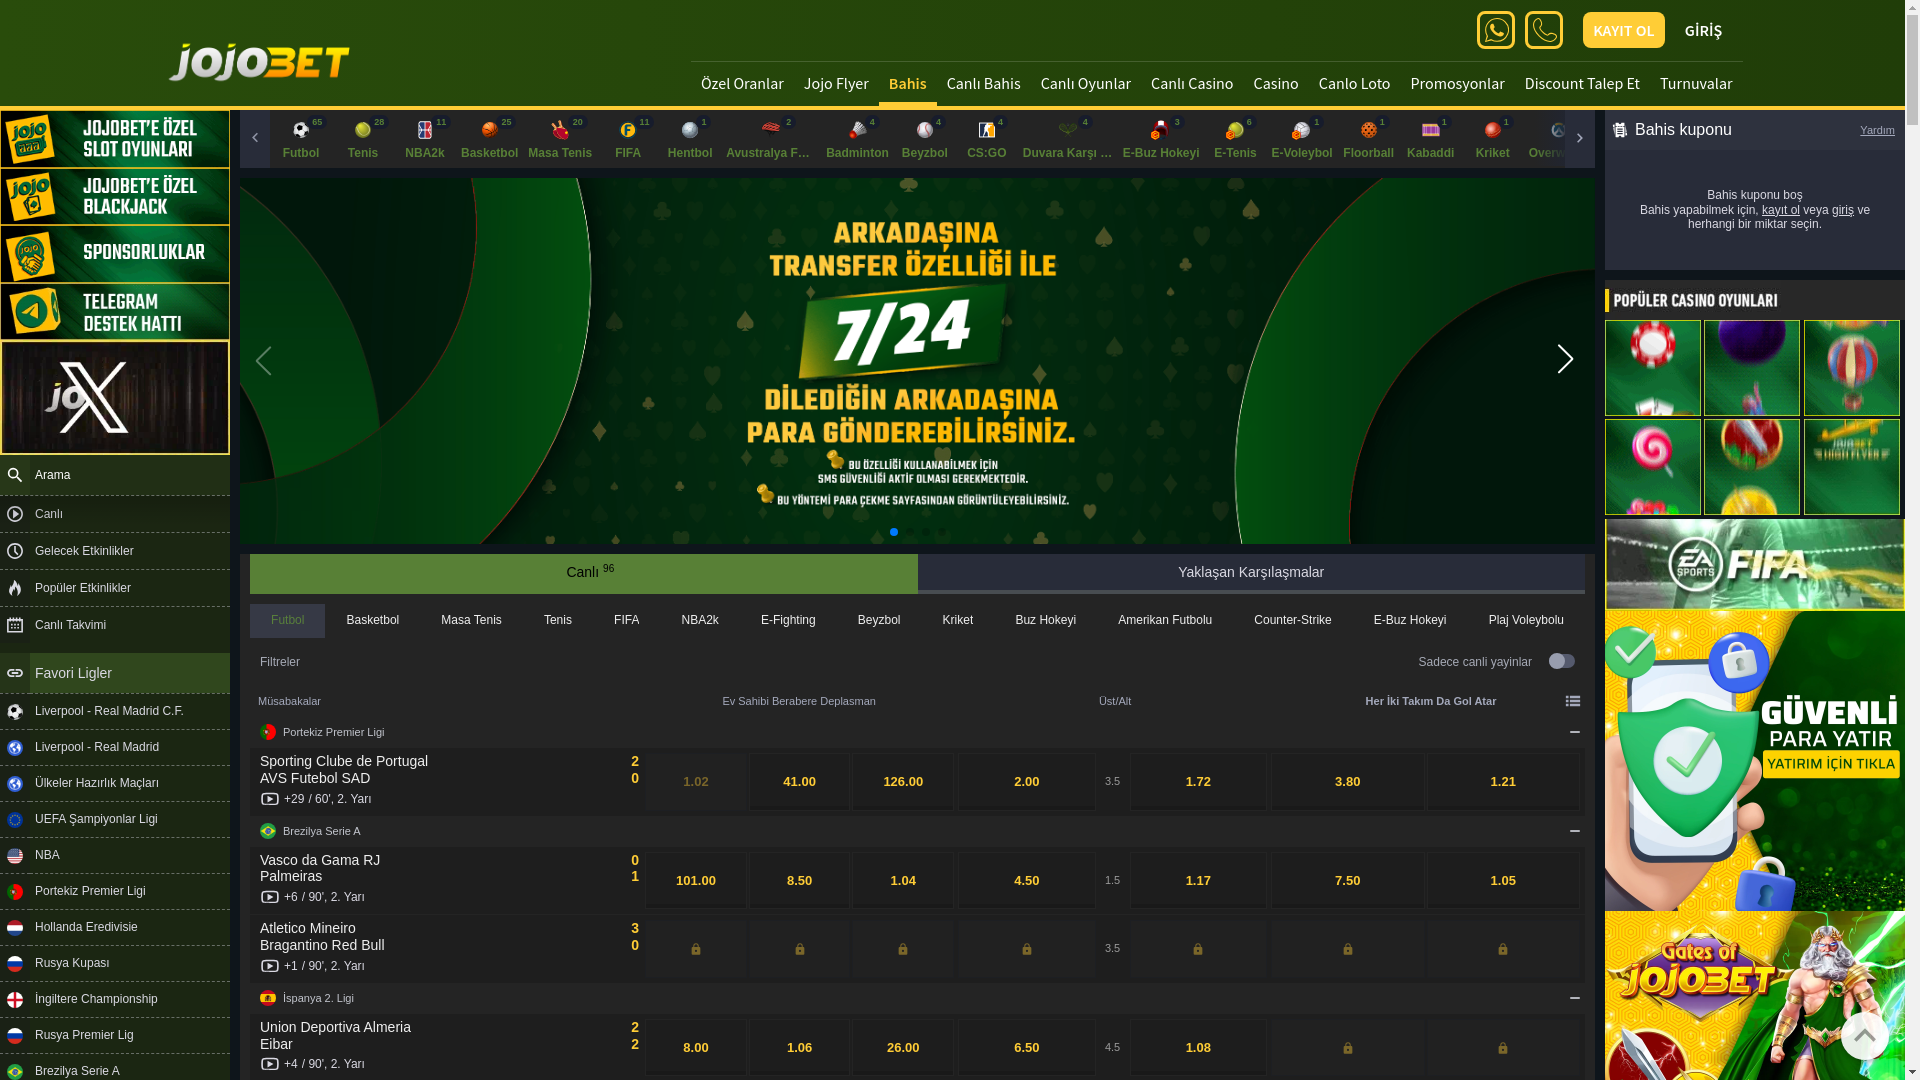Select 8.50 draw odds for Vasco match
The width and height of the screenshot is (1920, 1080).
799,880
